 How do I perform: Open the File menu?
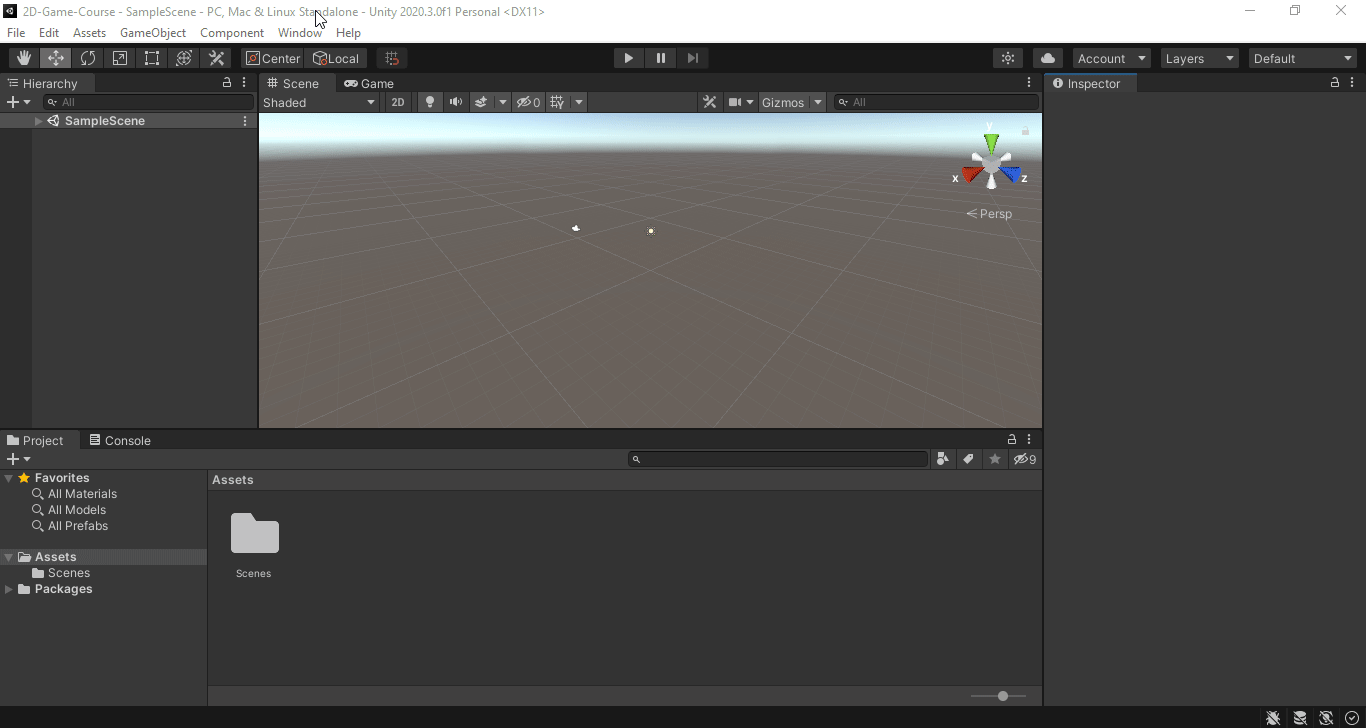[16, 33]
